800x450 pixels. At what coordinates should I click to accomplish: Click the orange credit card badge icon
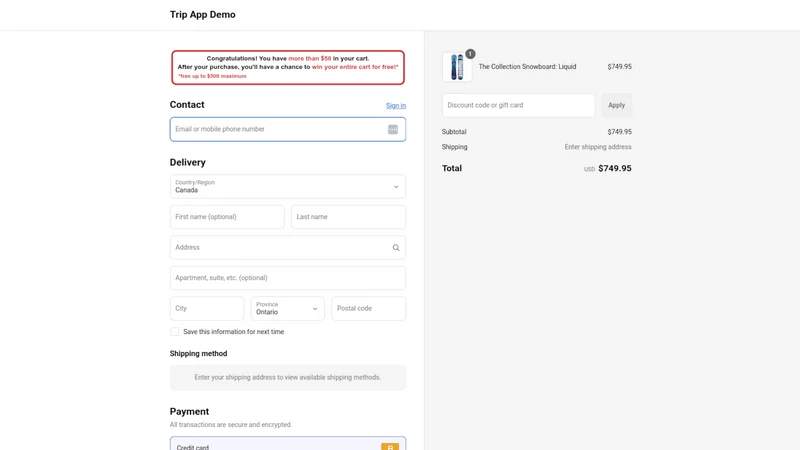[390, 447]
